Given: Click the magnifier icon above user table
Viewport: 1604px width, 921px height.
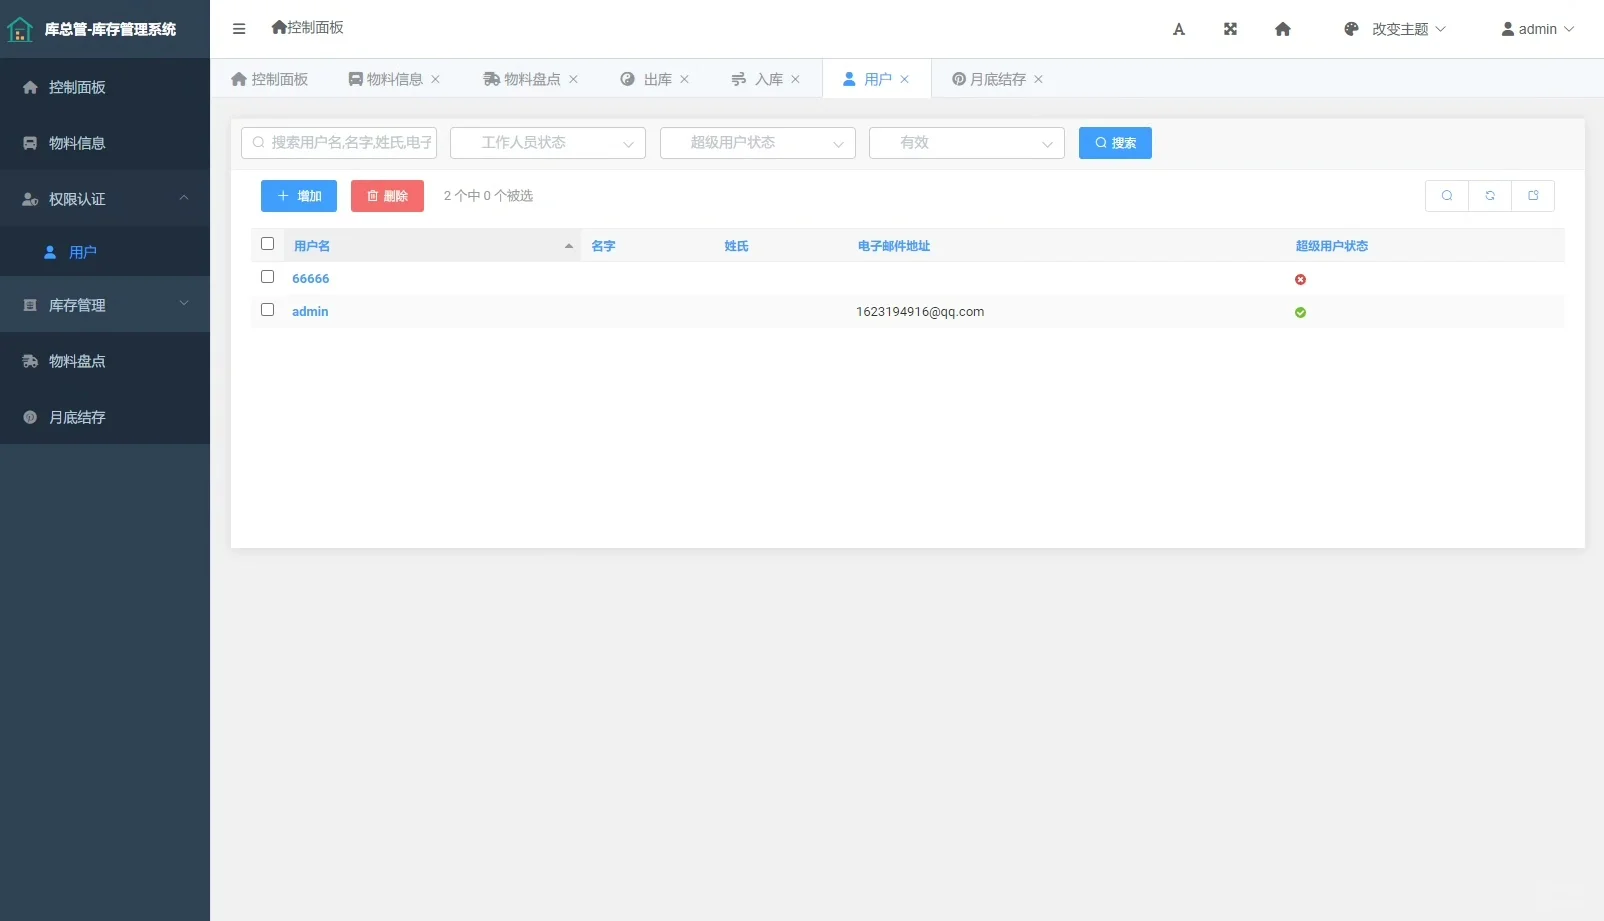Looking at the screenshot, I should 1447,196.
